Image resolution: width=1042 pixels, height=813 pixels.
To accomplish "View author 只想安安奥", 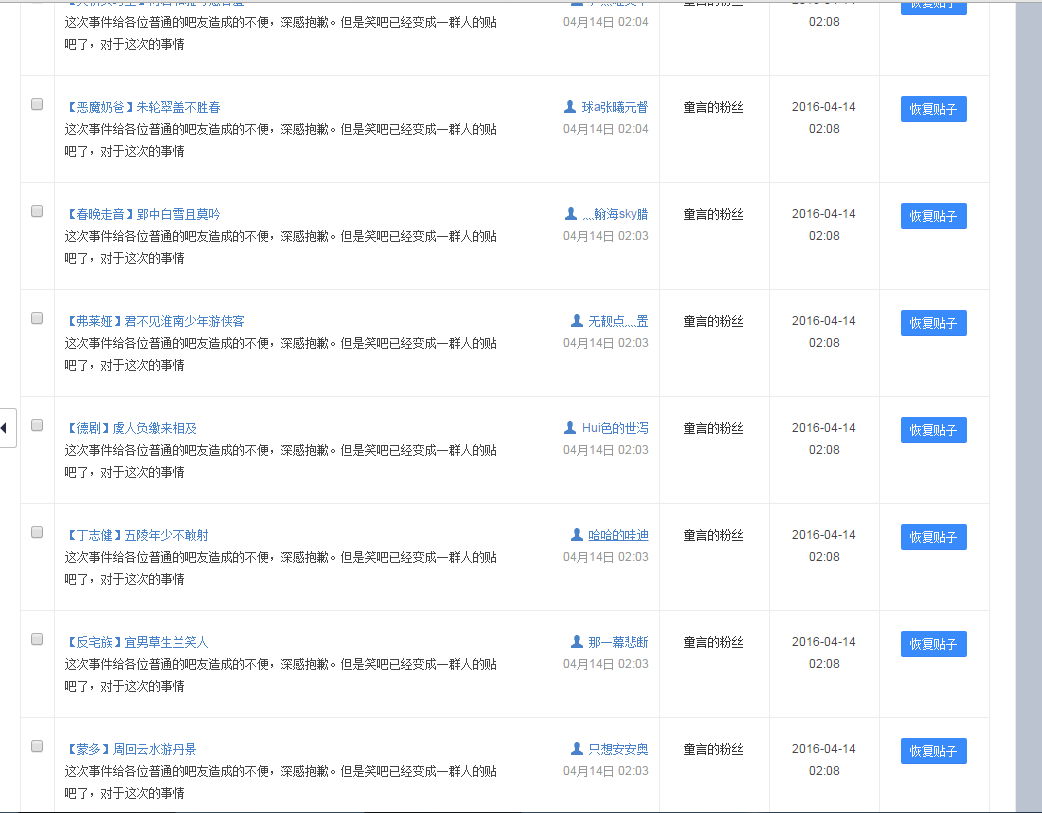I will click(x=618, y=749).
